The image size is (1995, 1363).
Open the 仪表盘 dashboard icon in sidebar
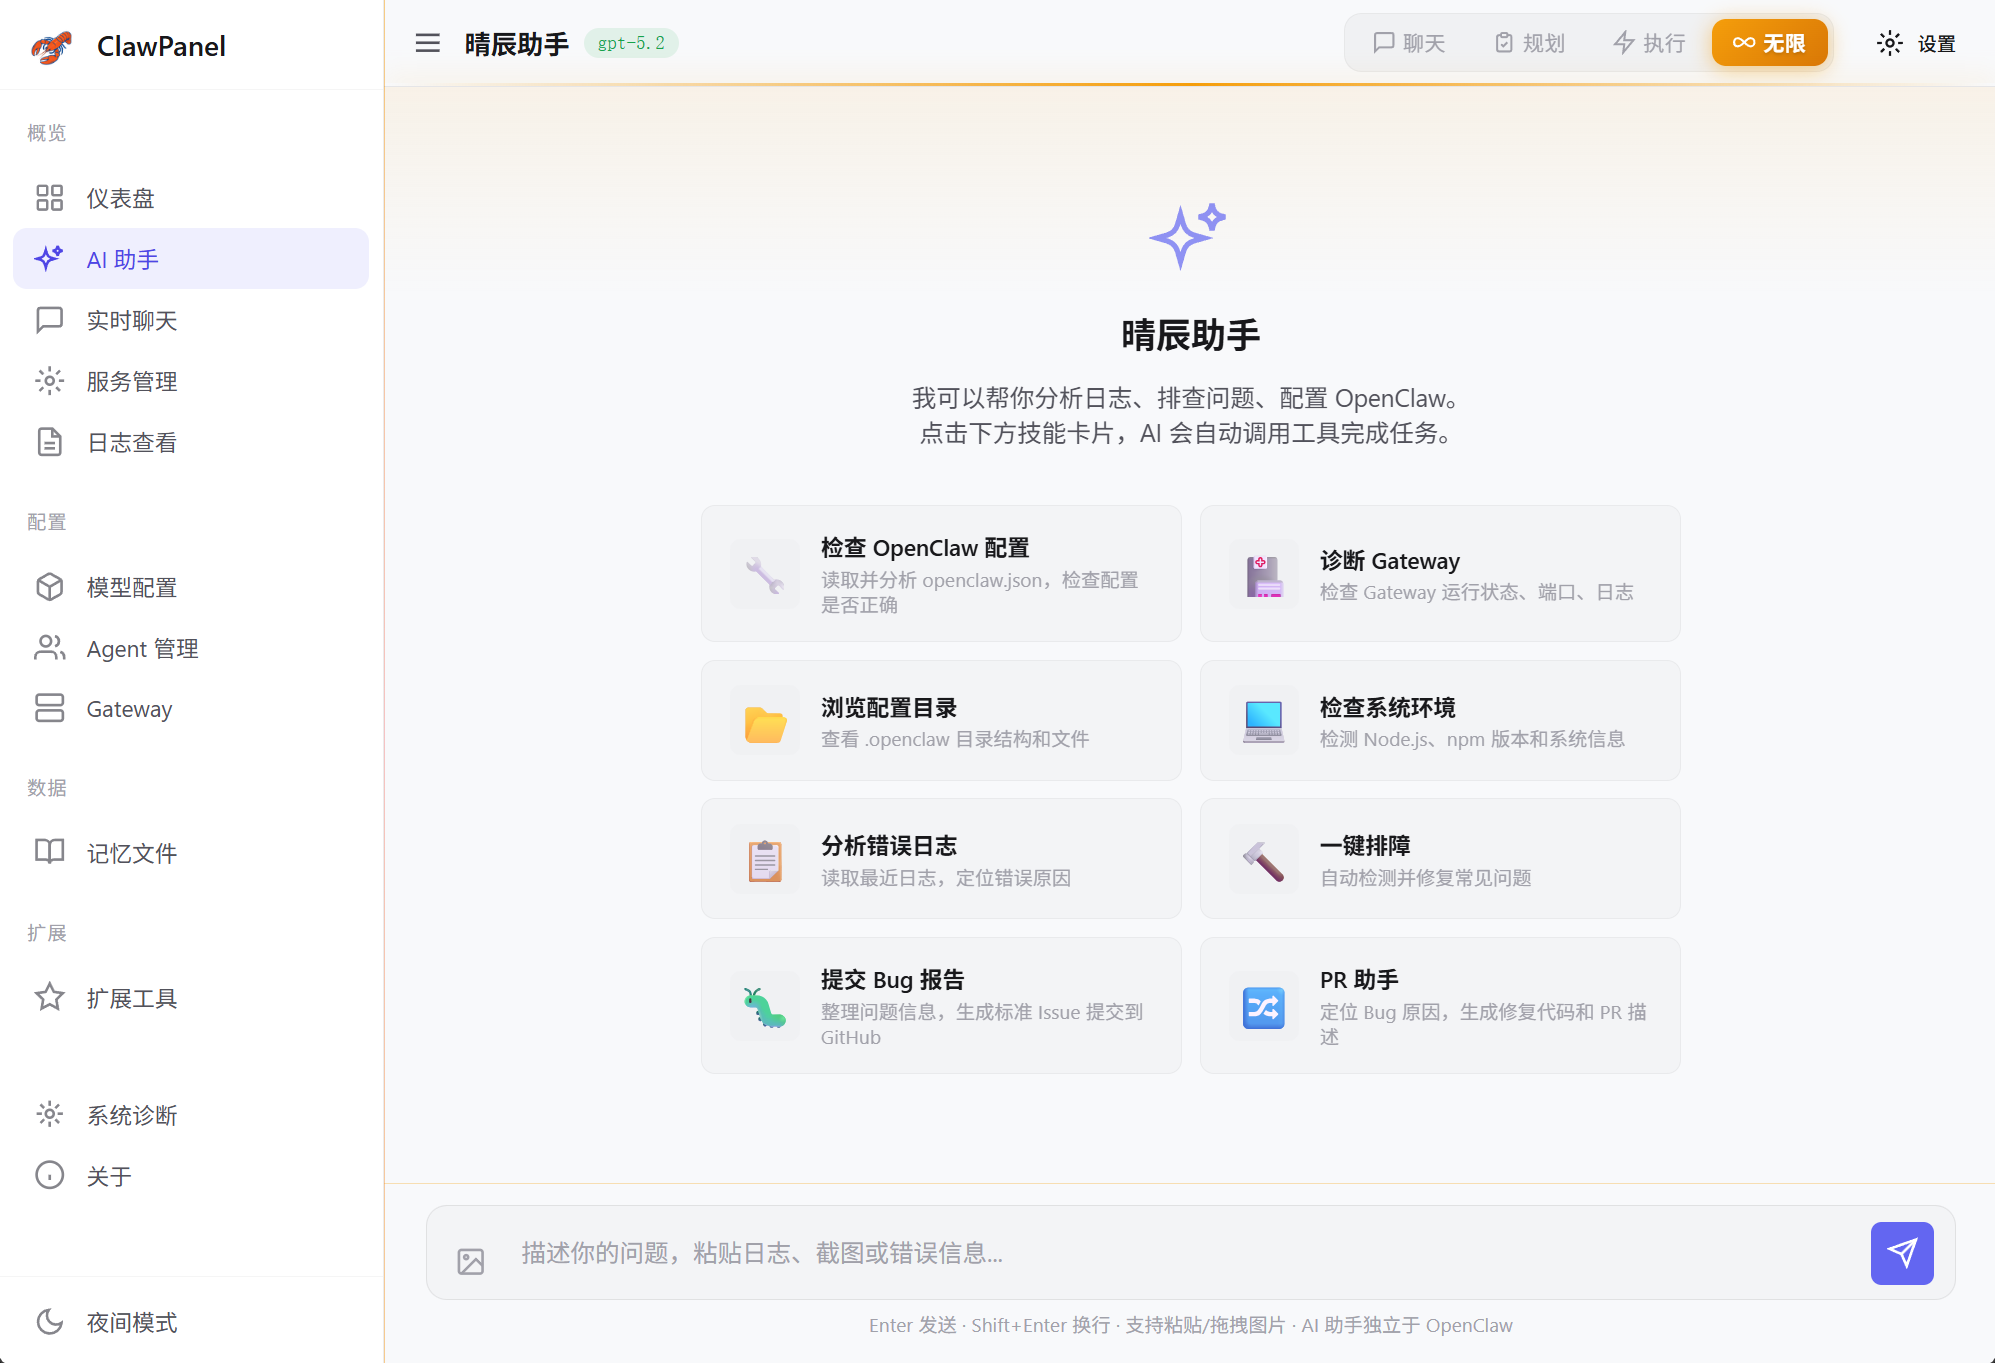[x=50, y=198]
